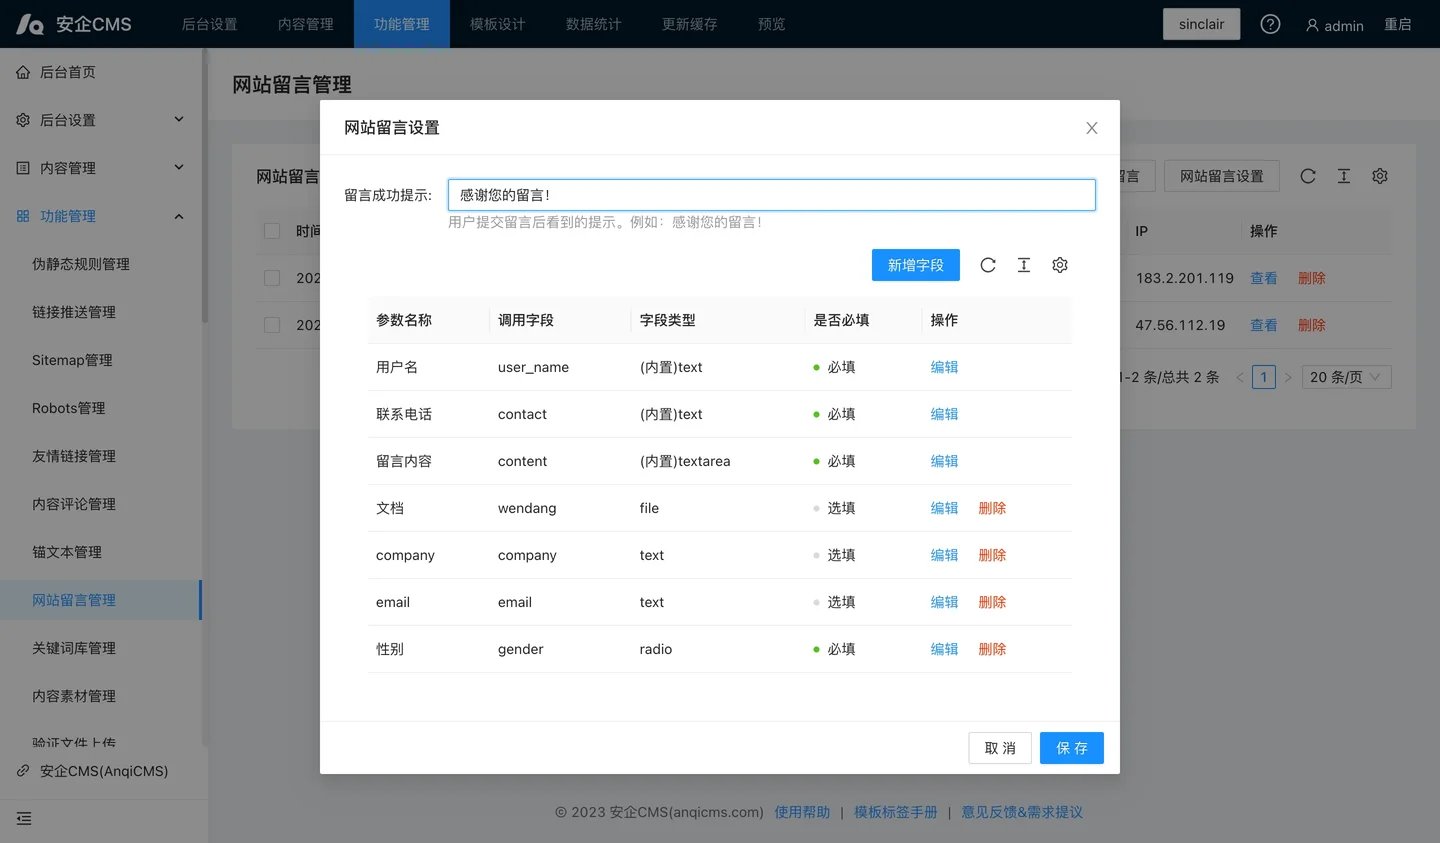1440x843 pixels.
Task: Open the 功能管理 top navigation tab
Action: point(402,24)
